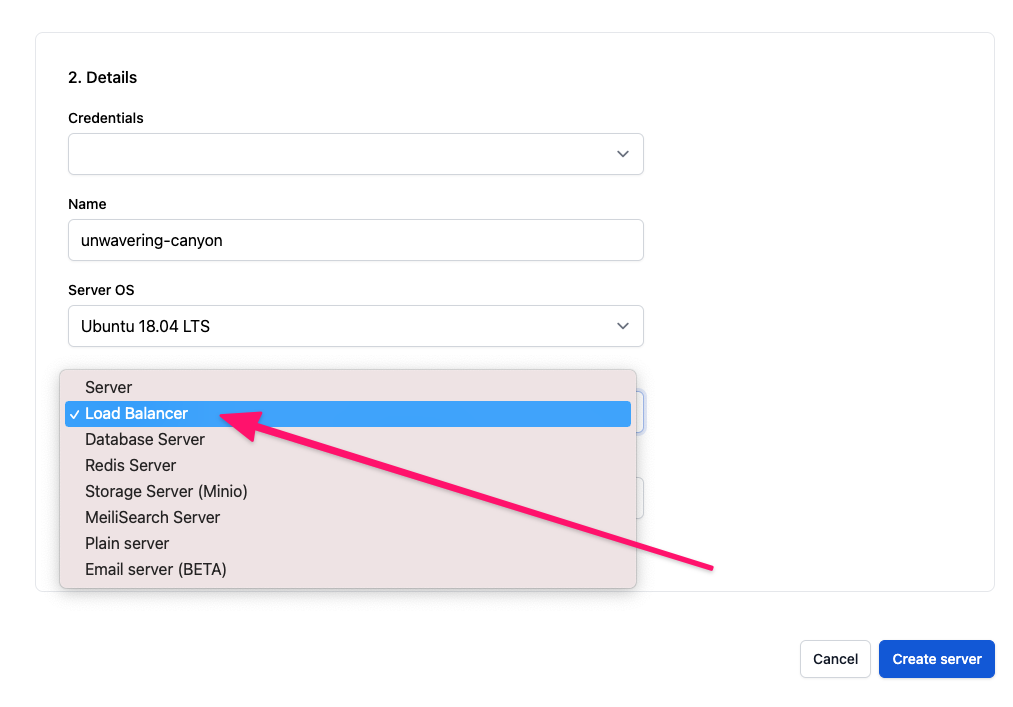Click the Server OS field label
The width and height of the screenshot is (1013, 707).
[101, 290]
